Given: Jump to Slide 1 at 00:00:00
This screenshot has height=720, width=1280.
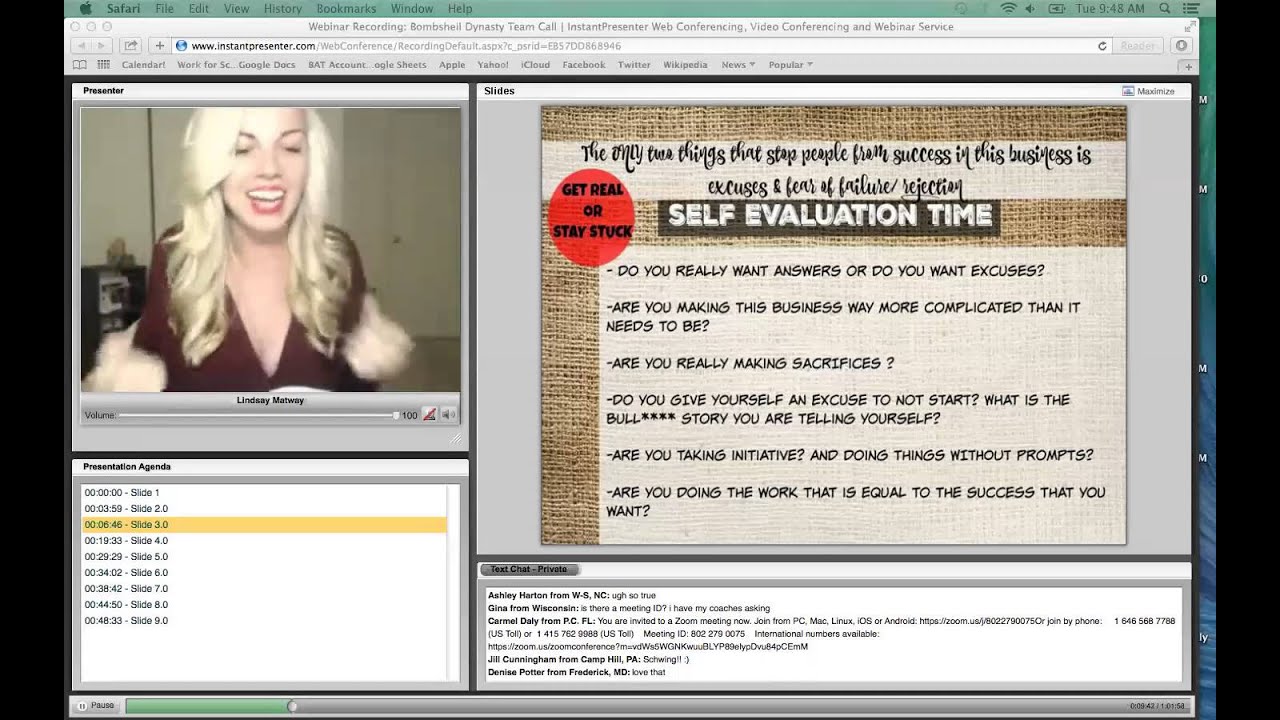Looking at the screenshot, I should [x=264, y=493].
